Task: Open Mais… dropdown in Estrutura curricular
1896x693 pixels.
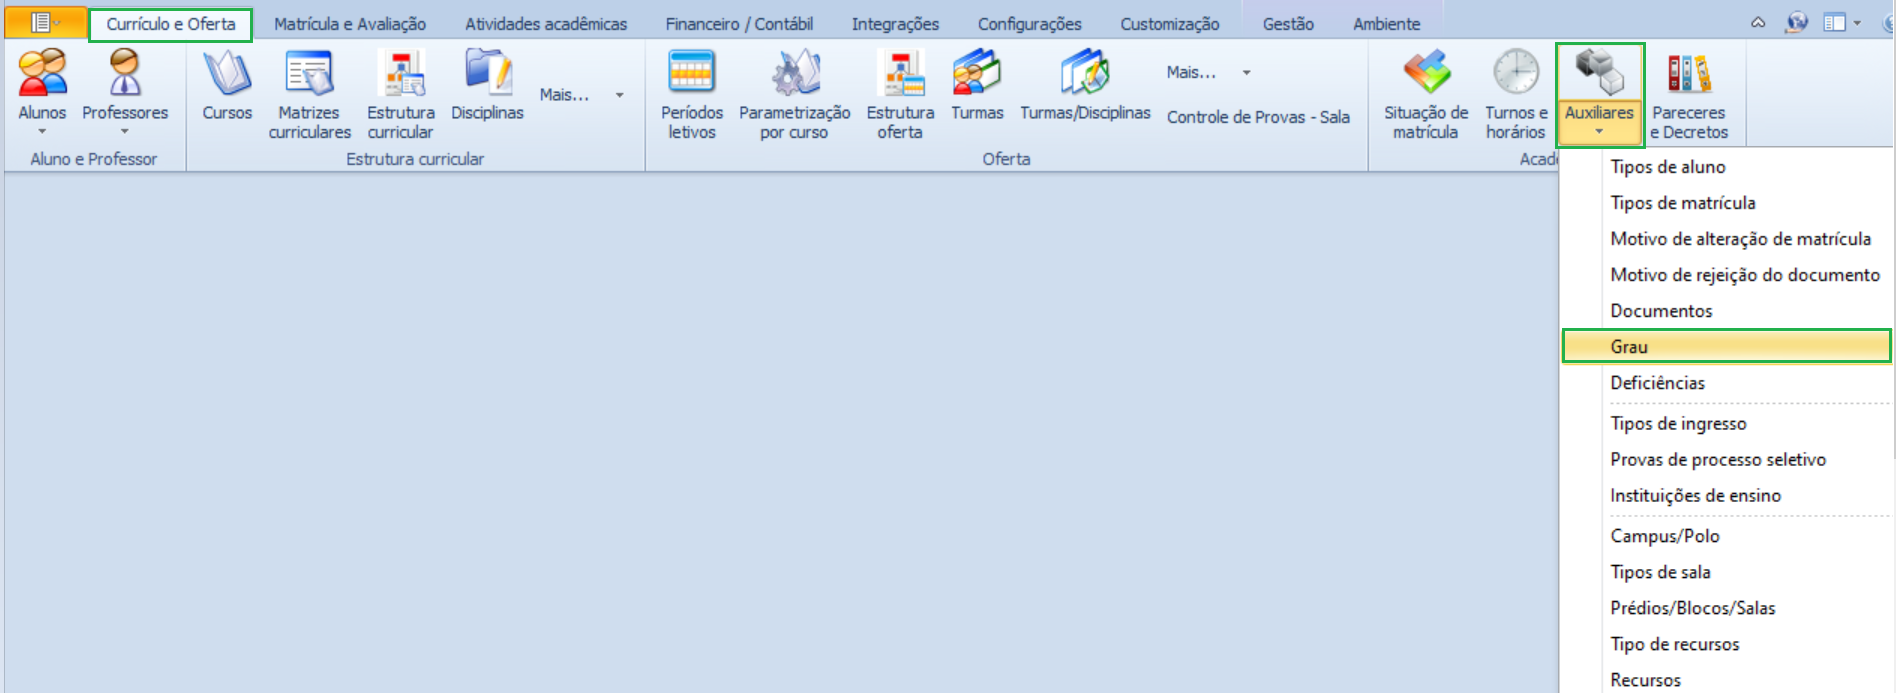Action: [582, 95]
